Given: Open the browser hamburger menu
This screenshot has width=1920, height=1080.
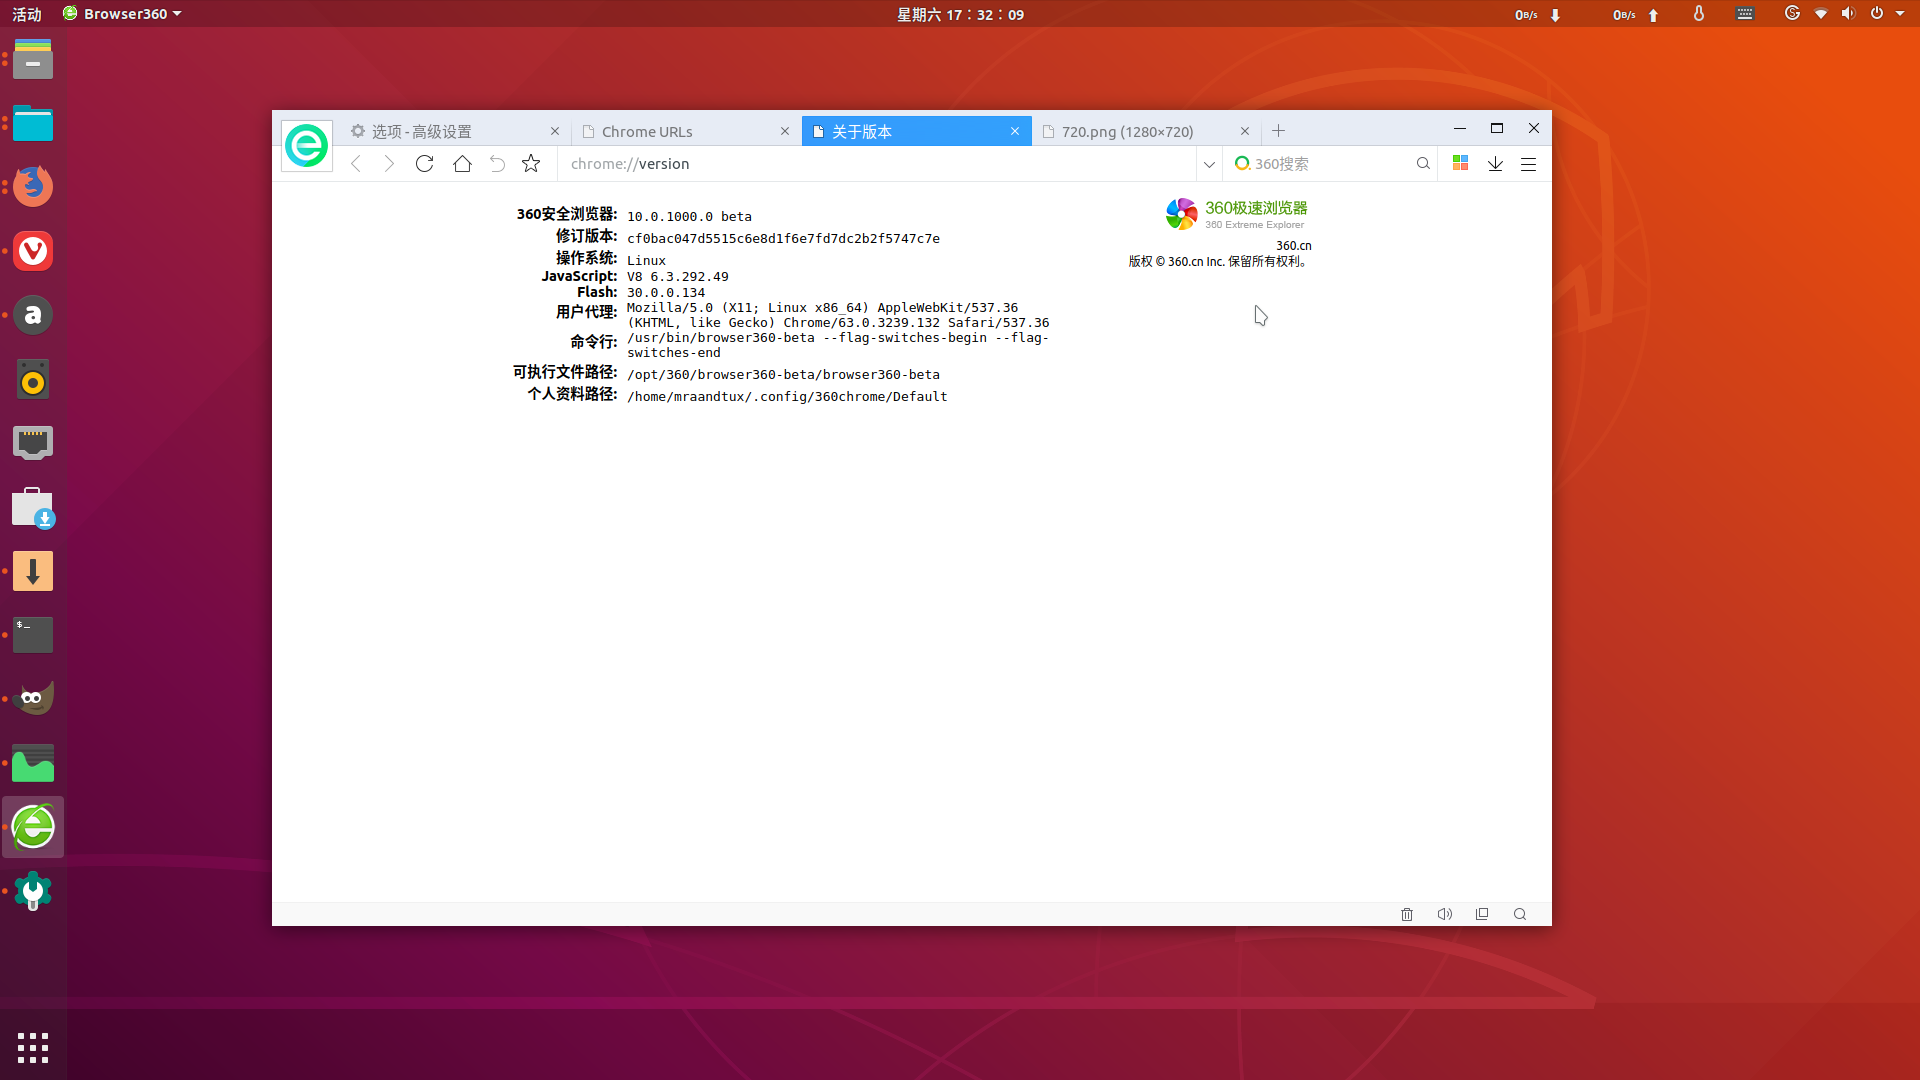Looking at the screenshot, I should [1528, 164].
